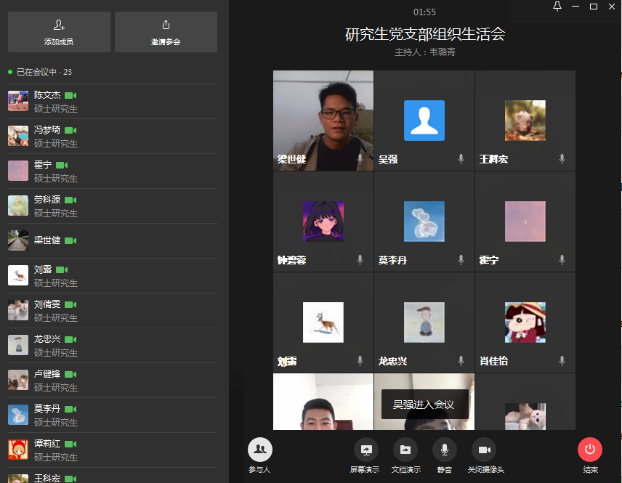Click camera icon beside 冯梦瑶 in list
The height and width of the screenshot is (483, 622).
(x=70, y=130)
